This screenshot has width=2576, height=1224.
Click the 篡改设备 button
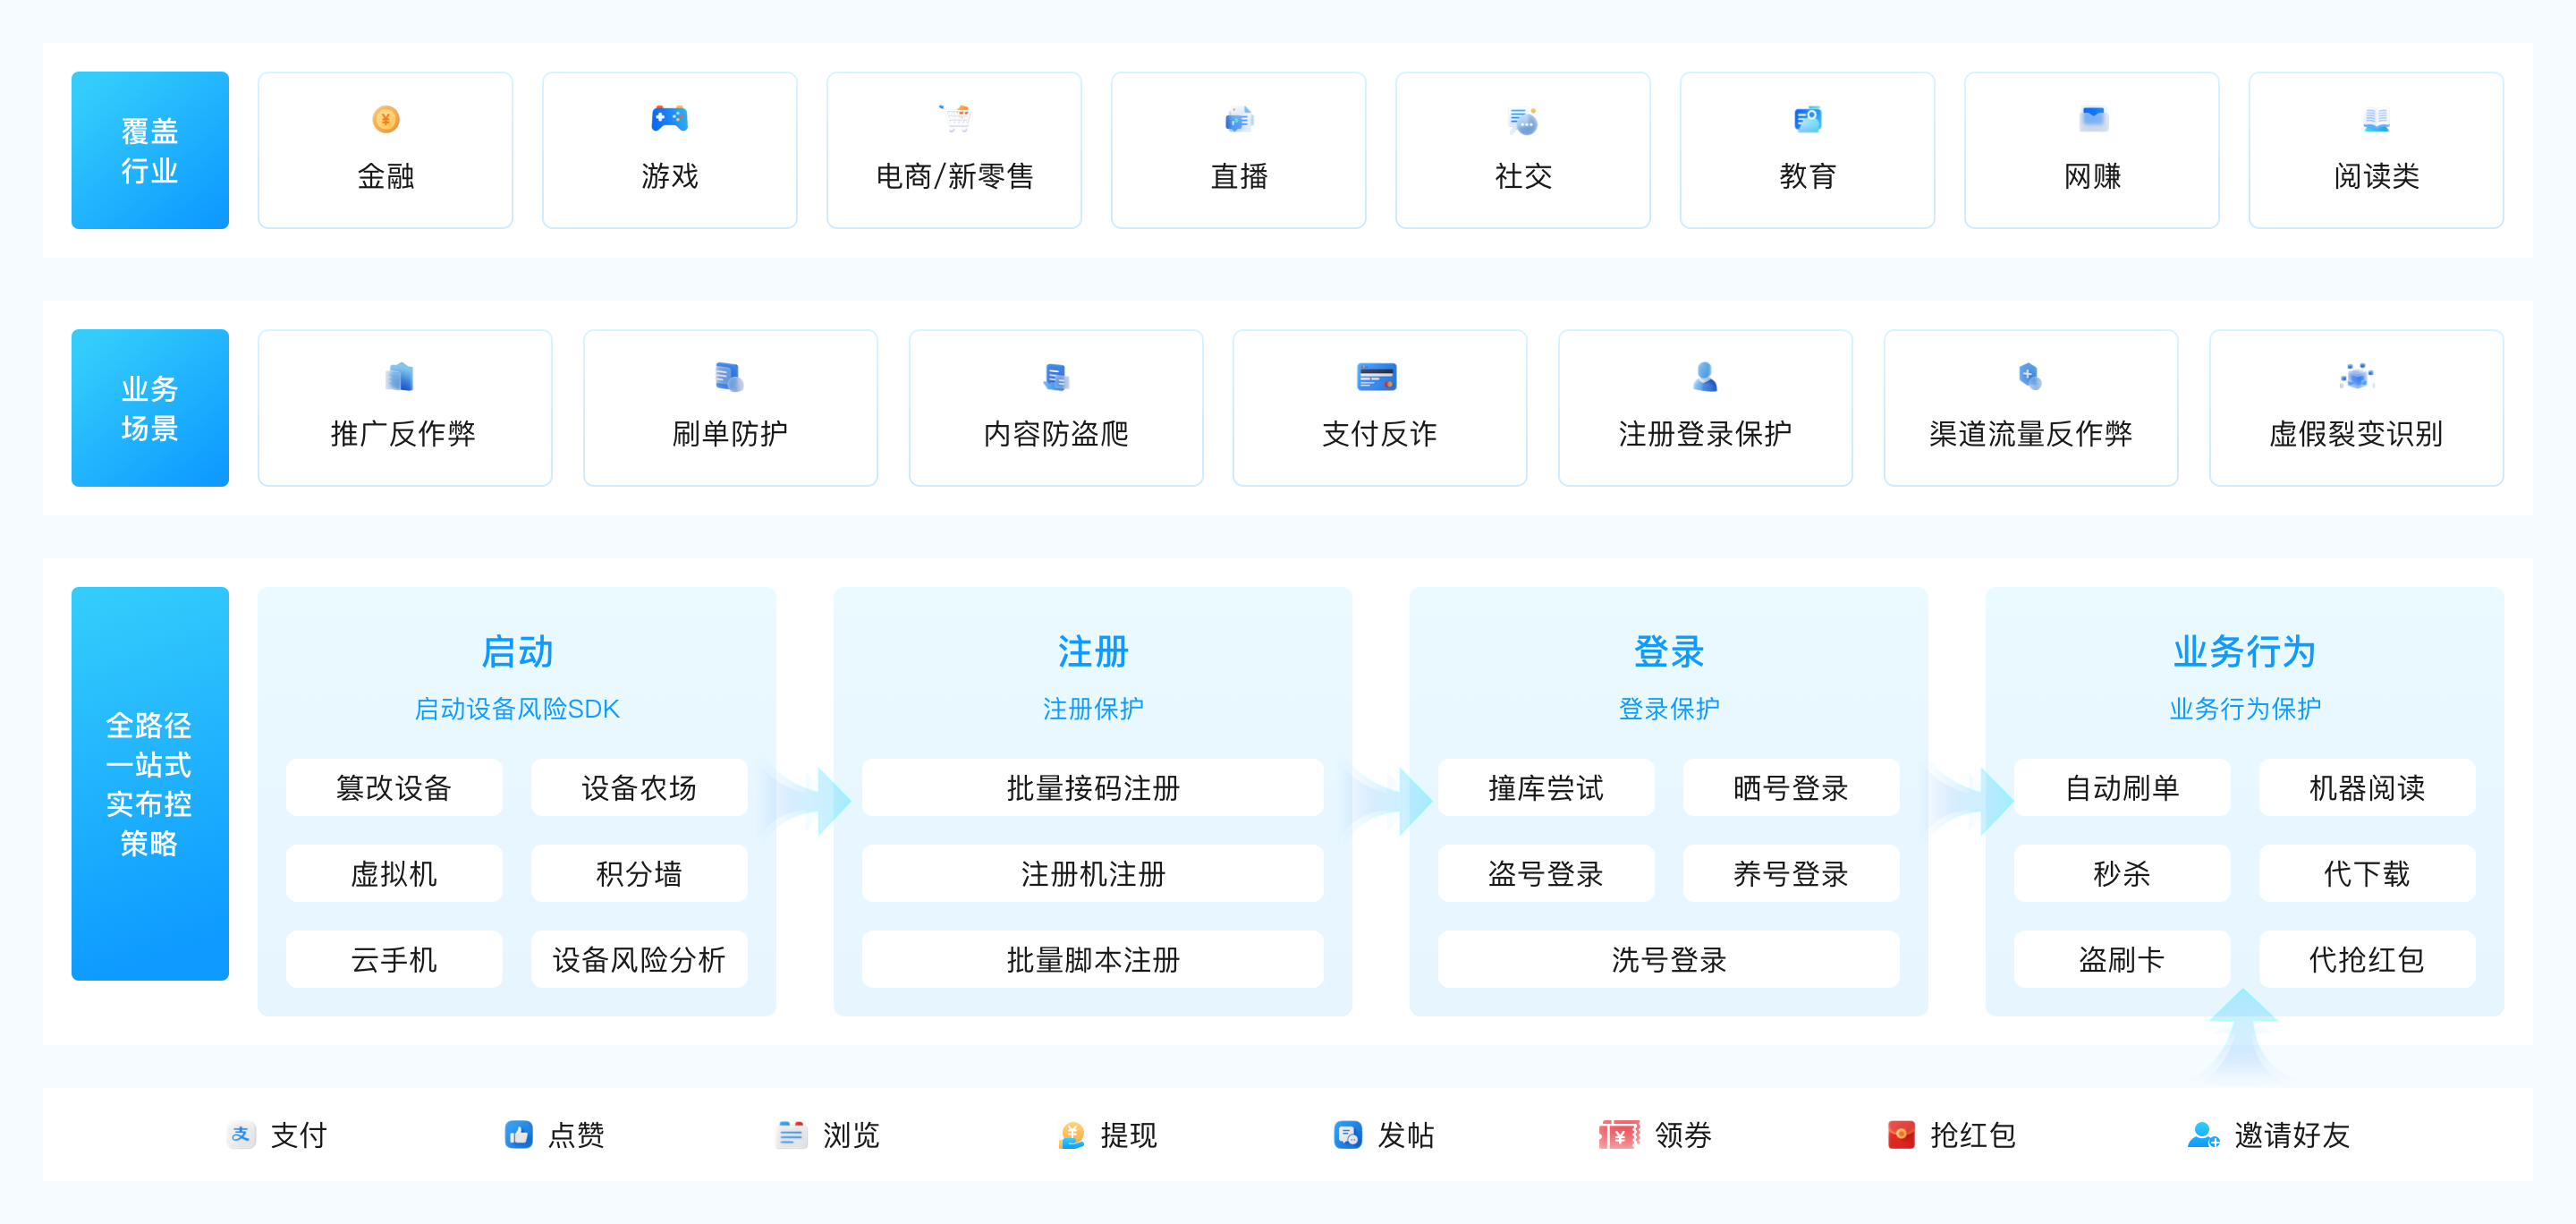tap(394, 788)
